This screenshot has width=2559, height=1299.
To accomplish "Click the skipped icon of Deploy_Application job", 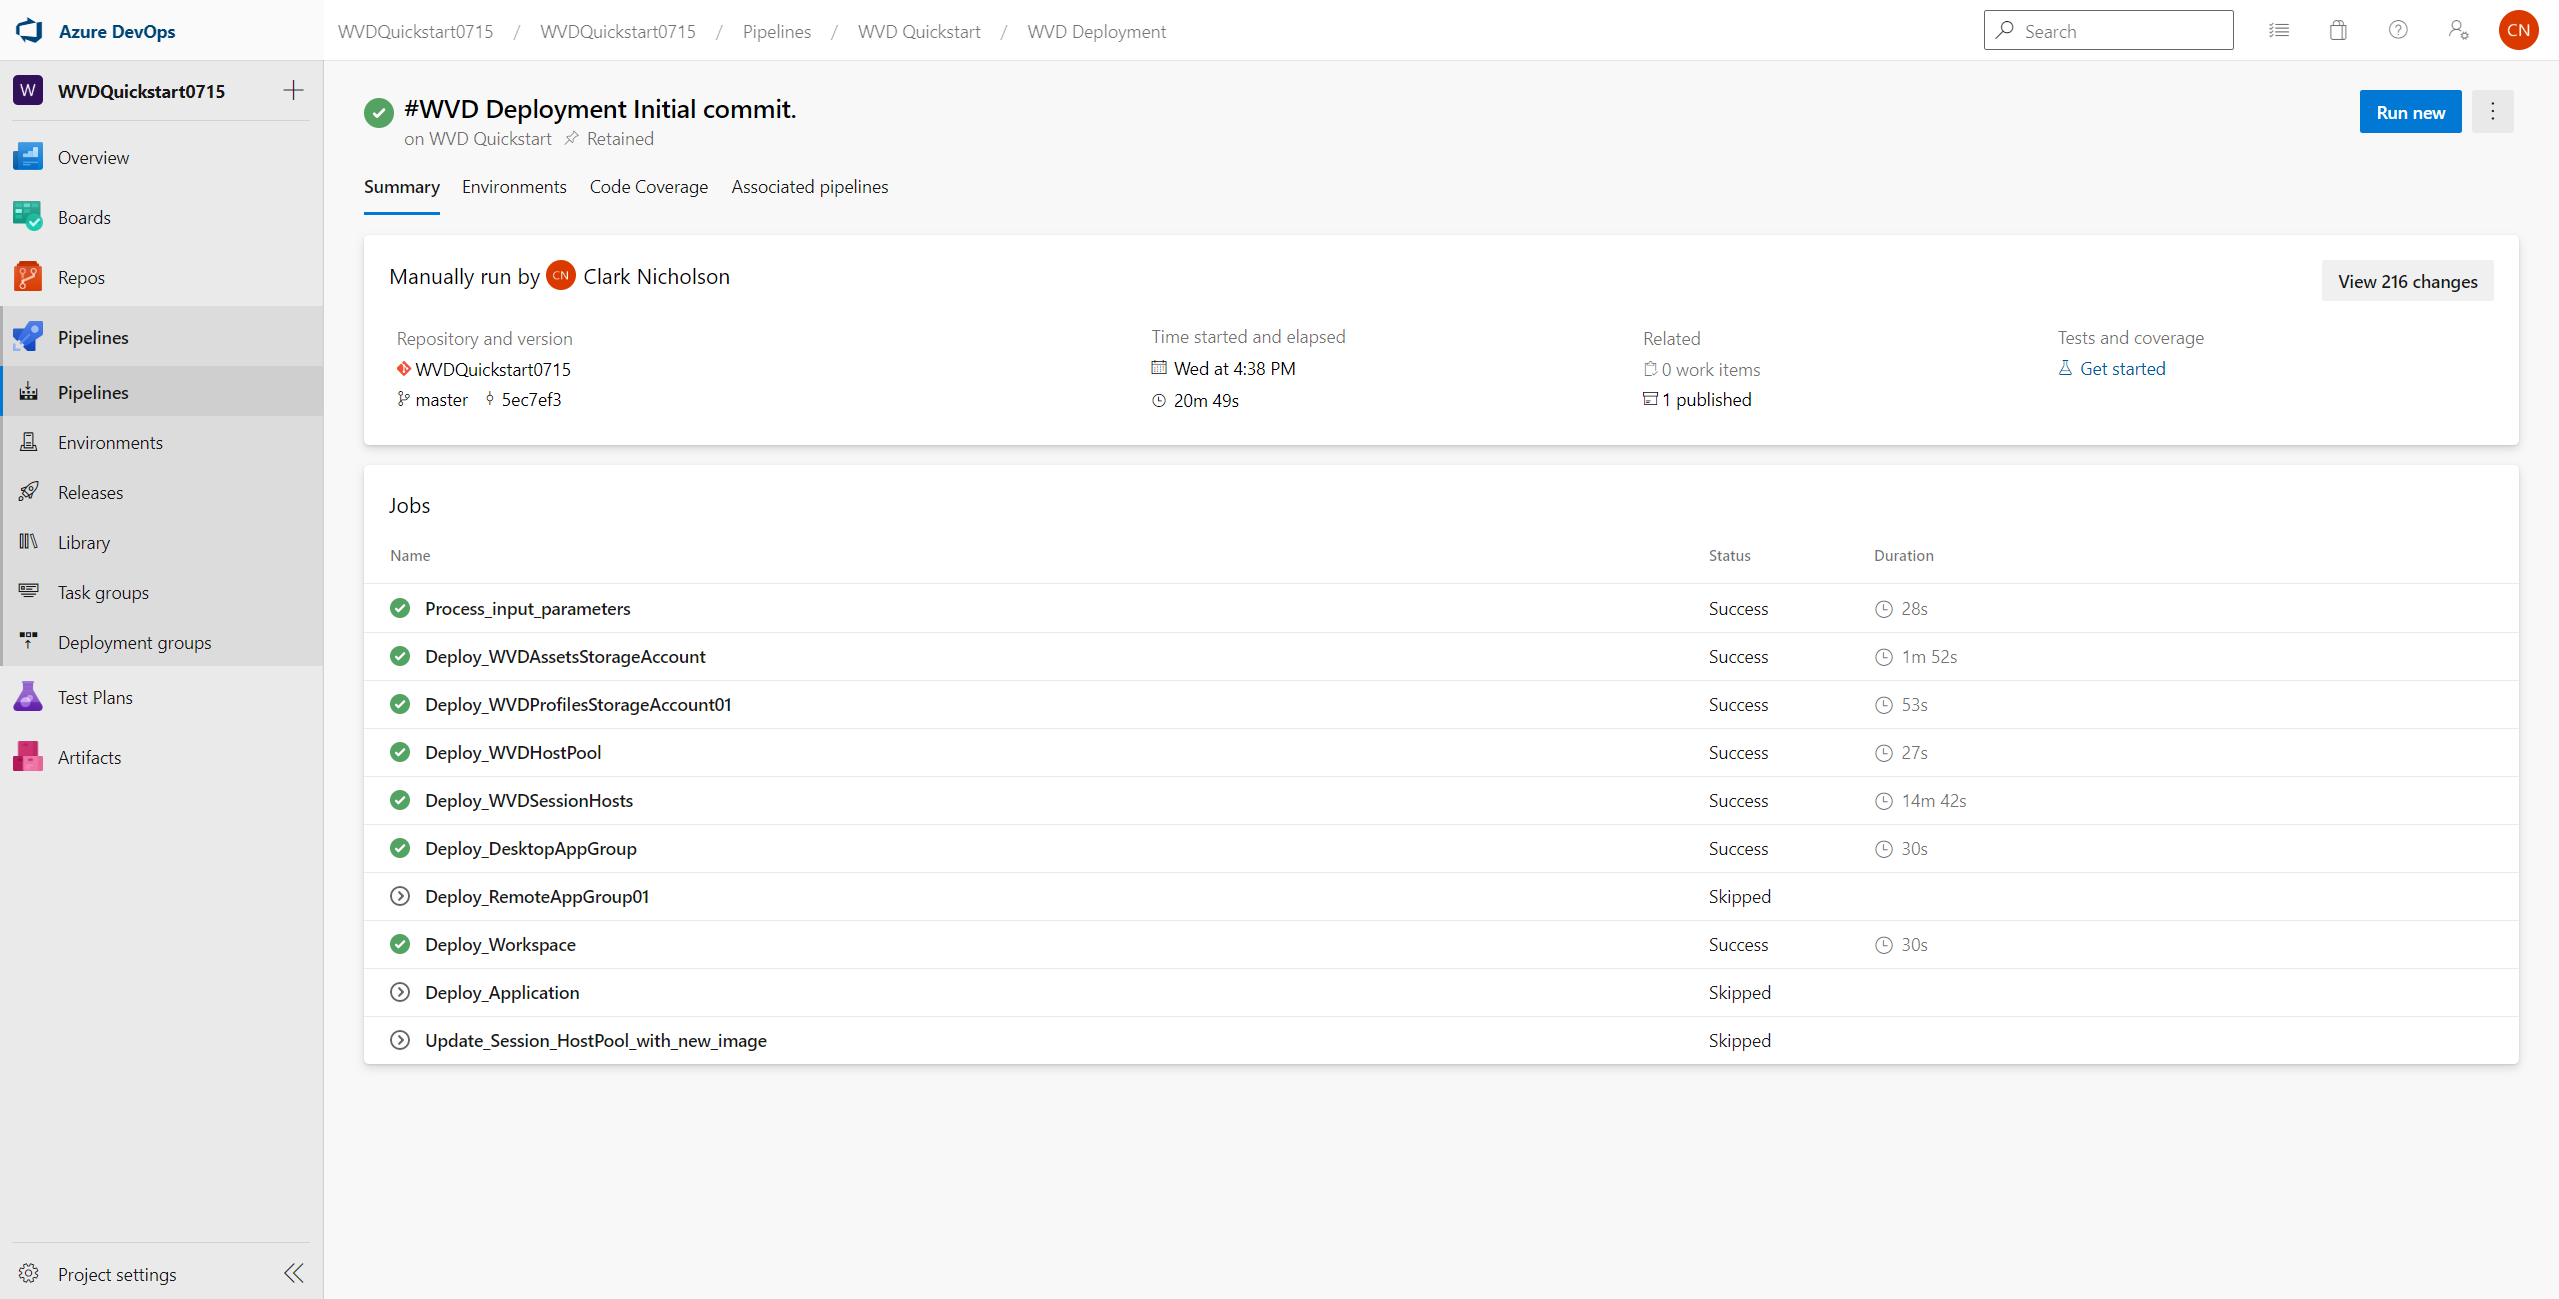I will tap(400, 992).
